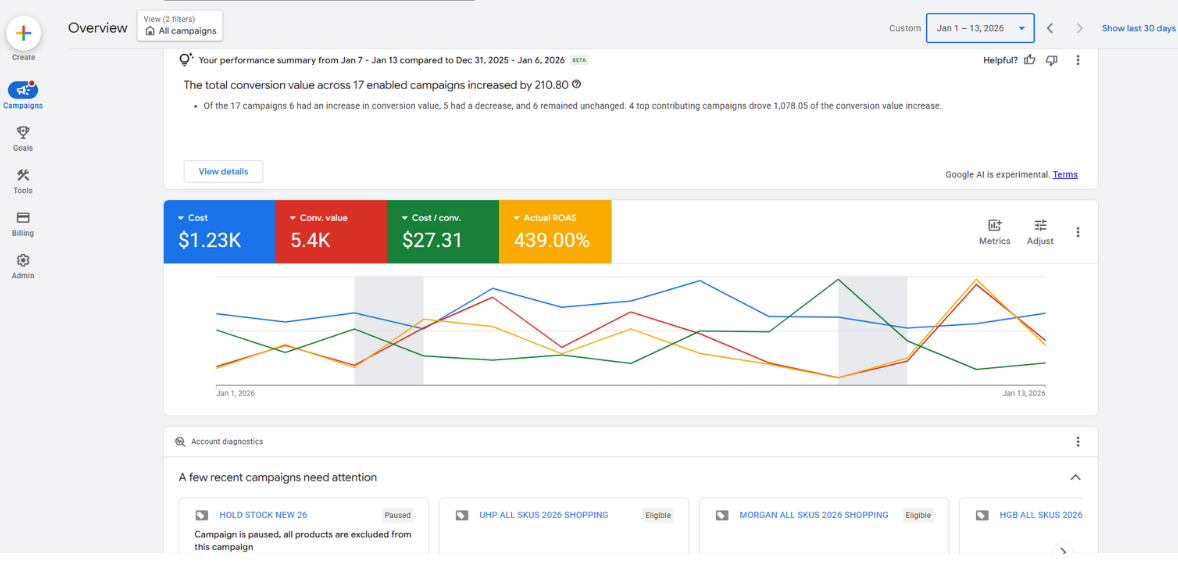1178x566 pixels.
Task: Select the red Conv. value card
Action: (x=331, y=232)
